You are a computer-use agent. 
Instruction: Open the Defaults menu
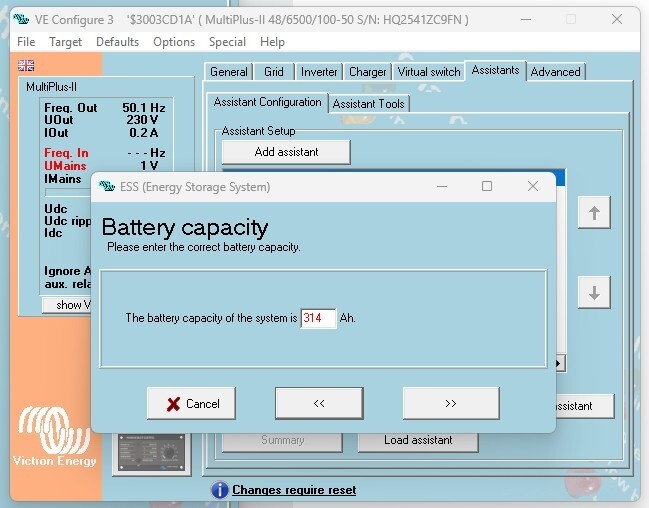tap(118, 42)
